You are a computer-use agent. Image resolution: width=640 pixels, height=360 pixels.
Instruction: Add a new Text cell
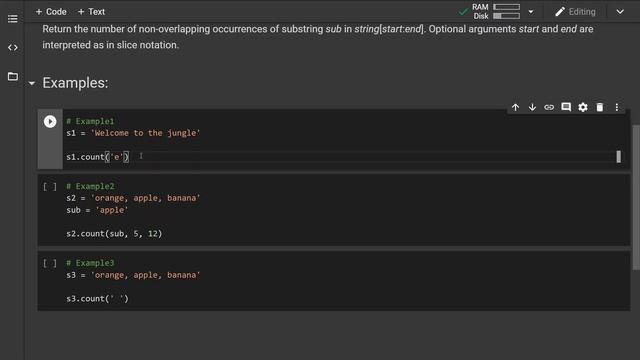click(x=91, y=12)
